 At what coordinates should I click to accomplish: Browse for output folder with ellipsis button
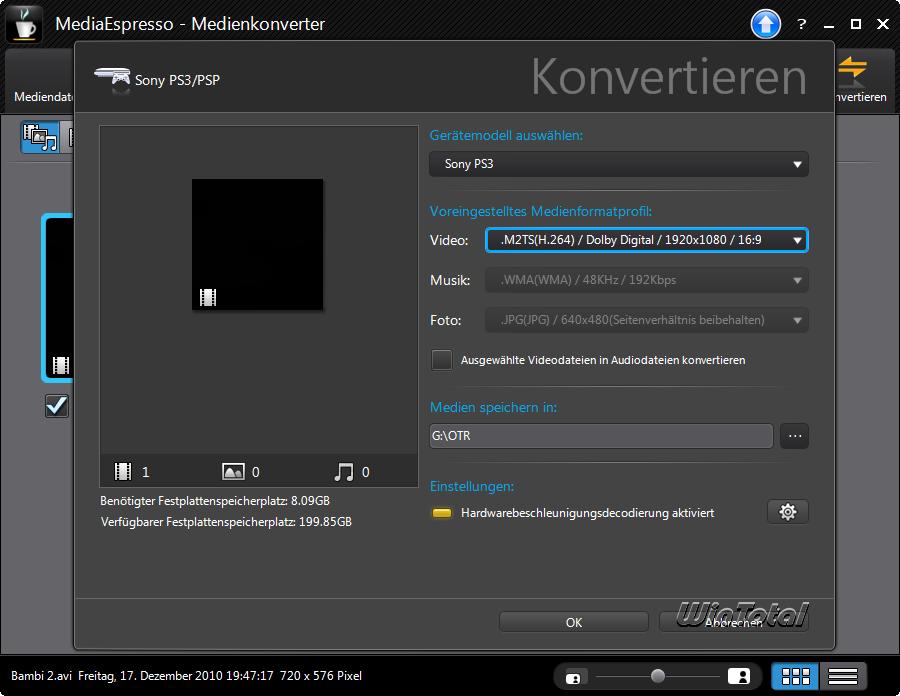794,436
